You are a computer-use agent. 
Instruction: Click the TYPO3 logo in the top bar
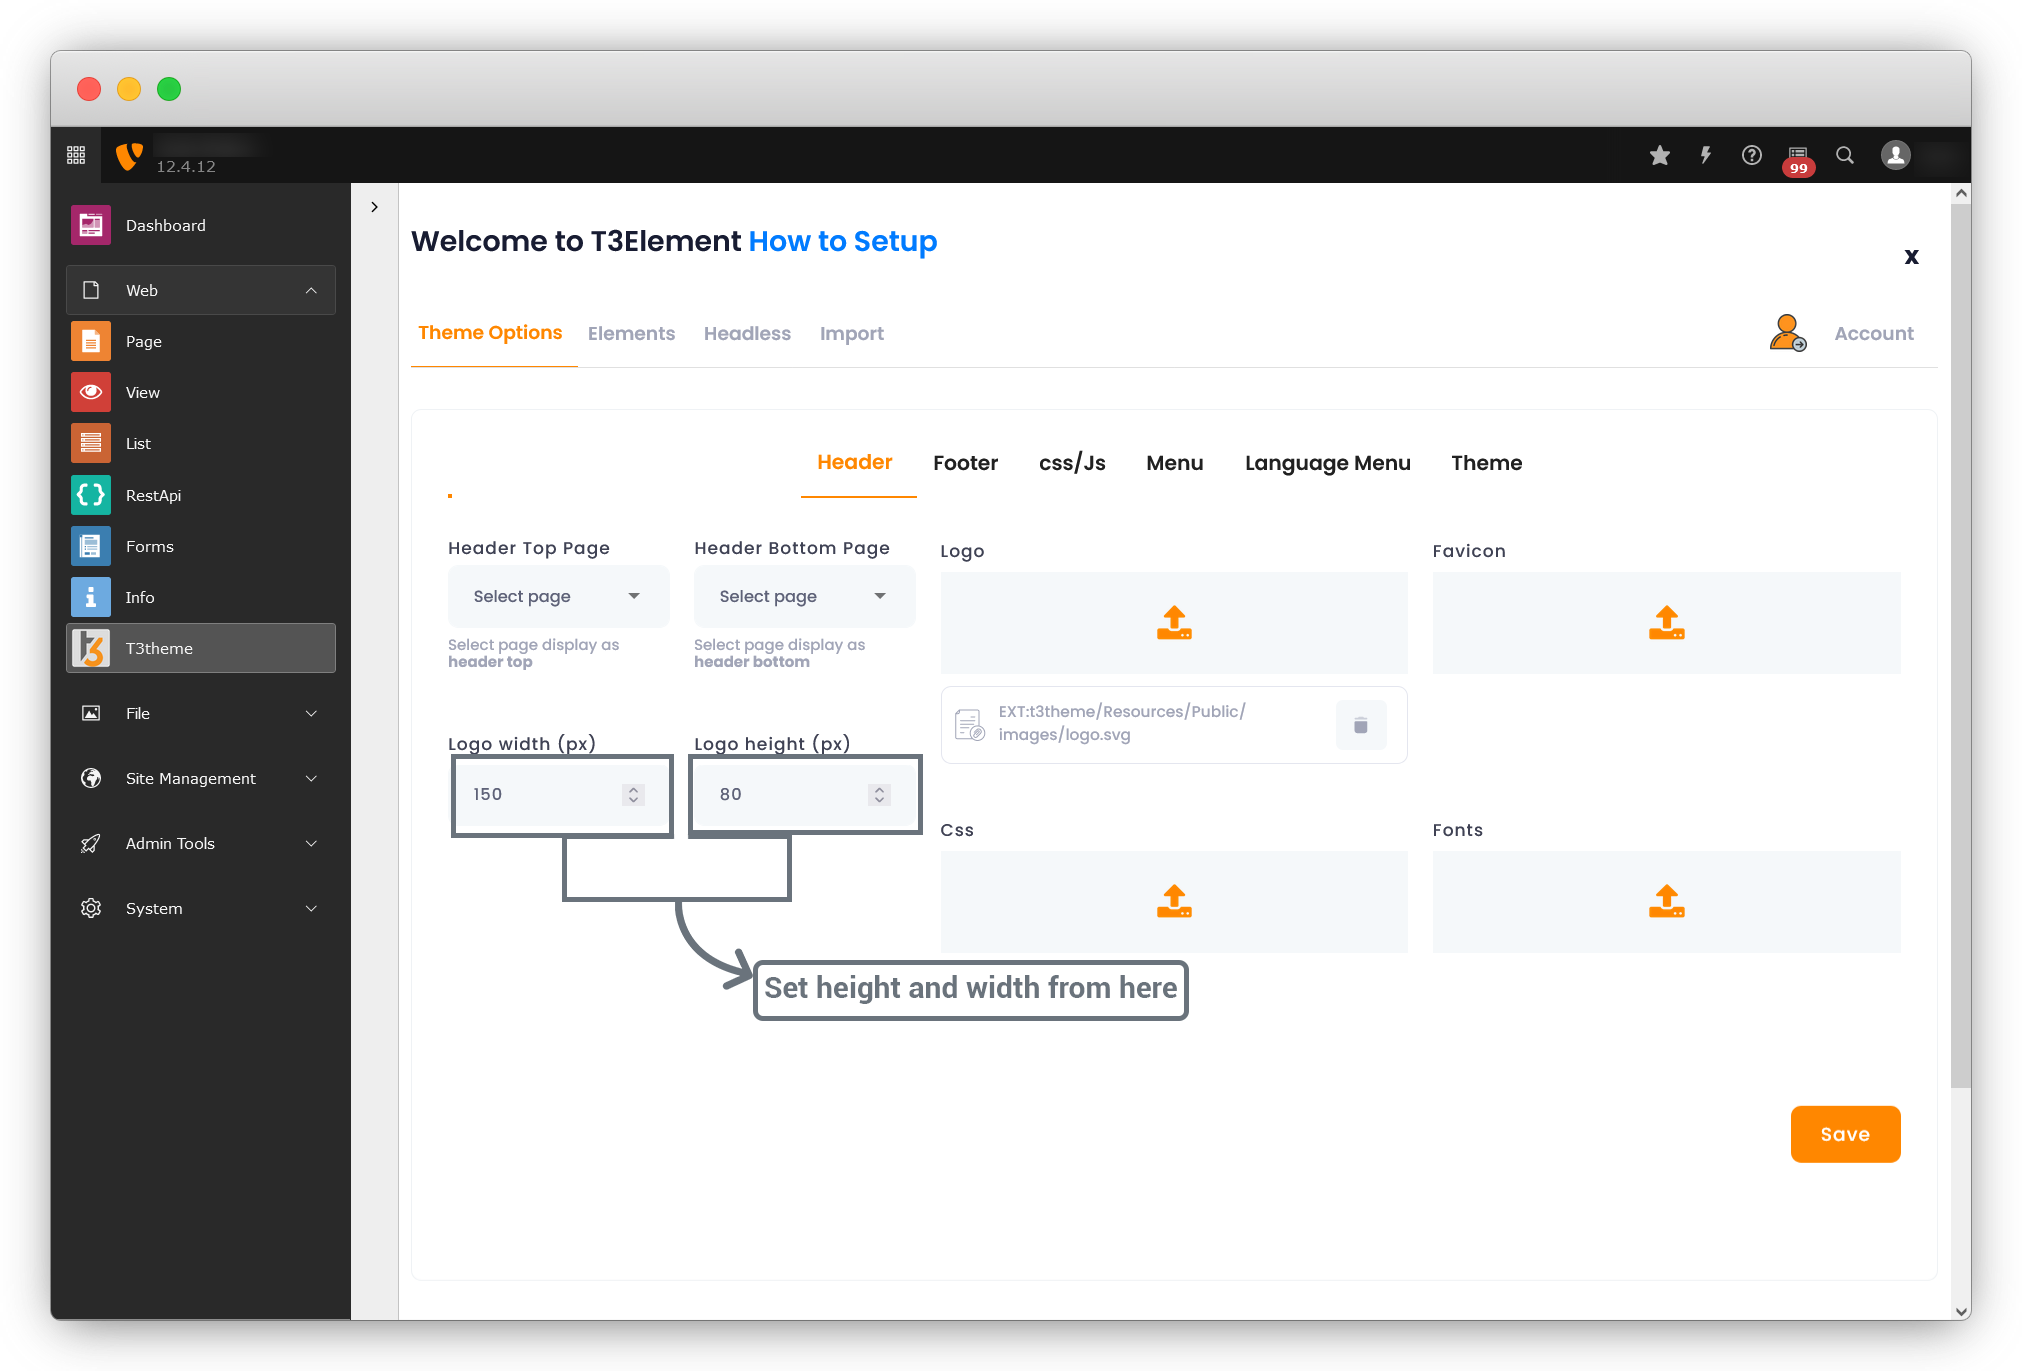pyautogui.click(x=129, y=156)
